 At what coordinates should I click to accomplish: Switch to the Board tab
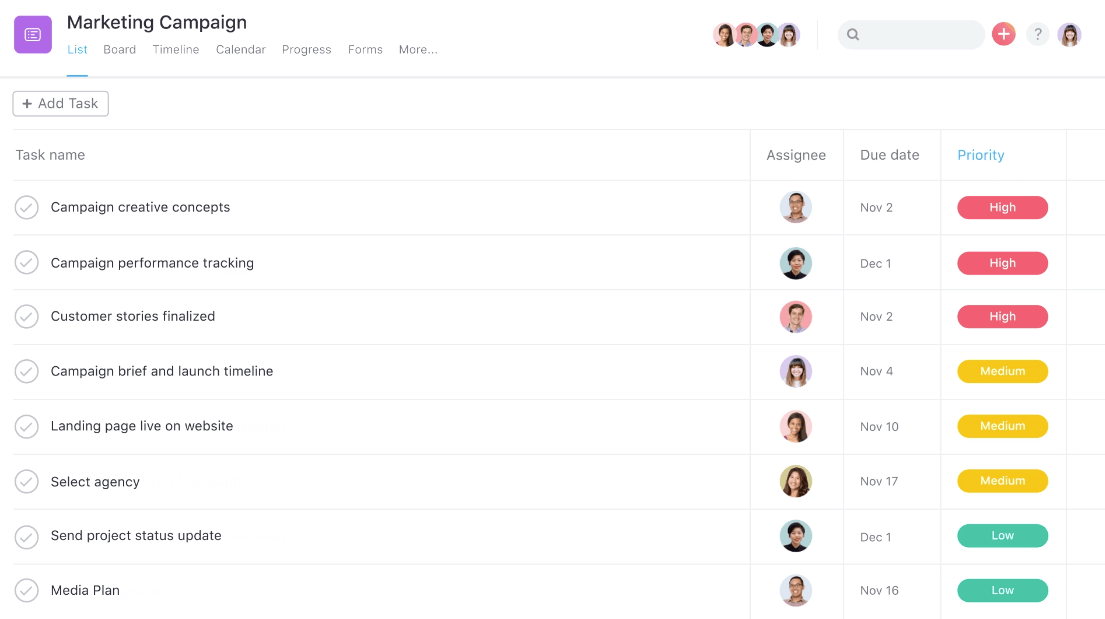pyautogui.click(x=119, y=49)
